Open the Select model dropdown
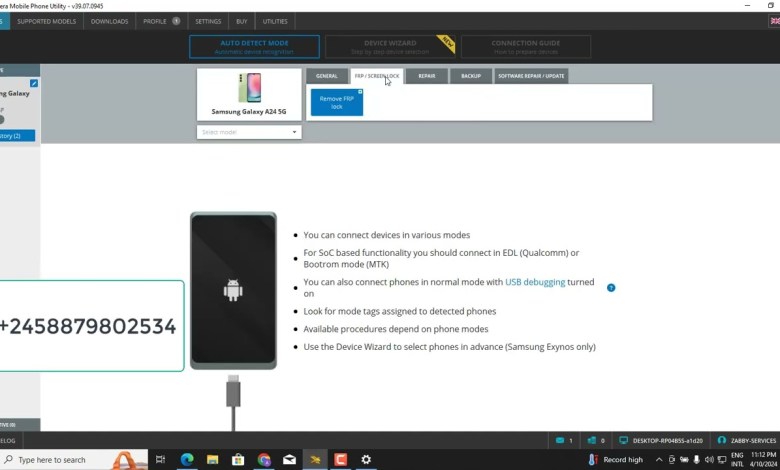The width and height of the screenshot is (780, 470). click(x=249, y=132)
